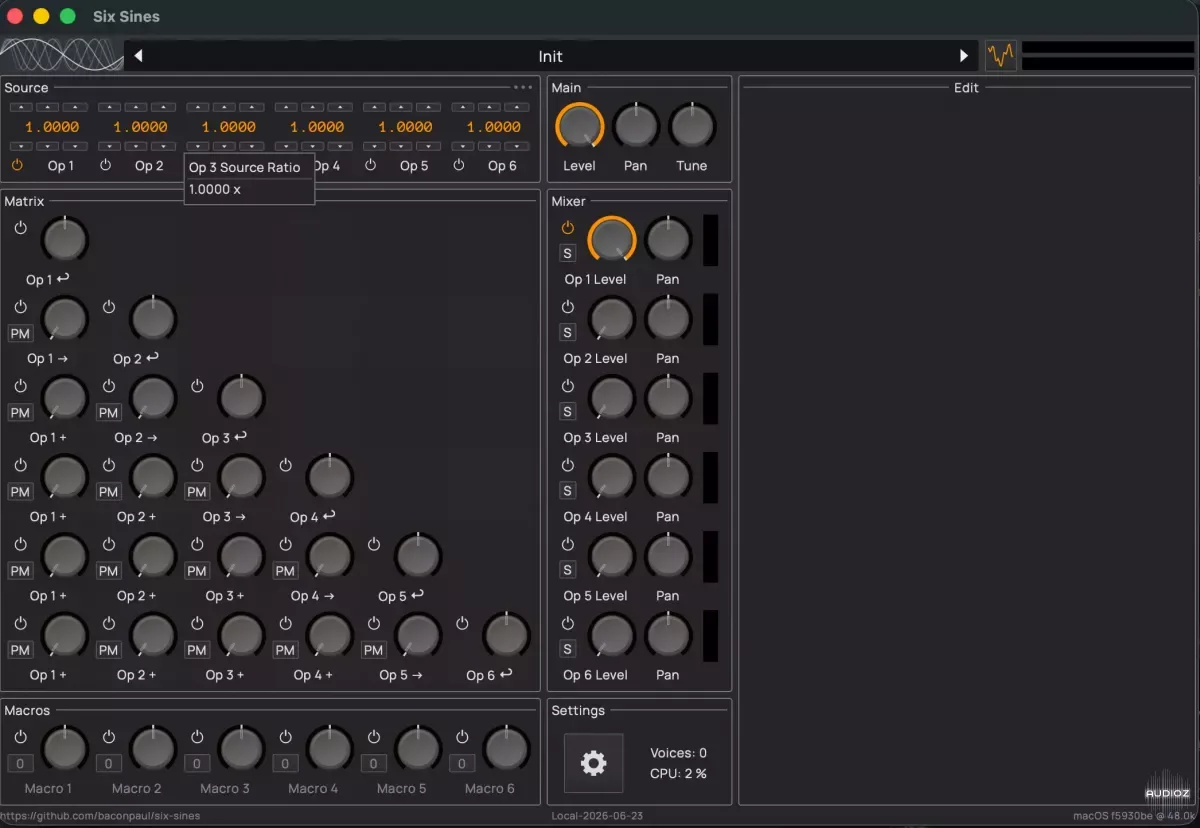
Task: Enable power icon above Op 2 → PM
Action: click(x=108, y=385)
